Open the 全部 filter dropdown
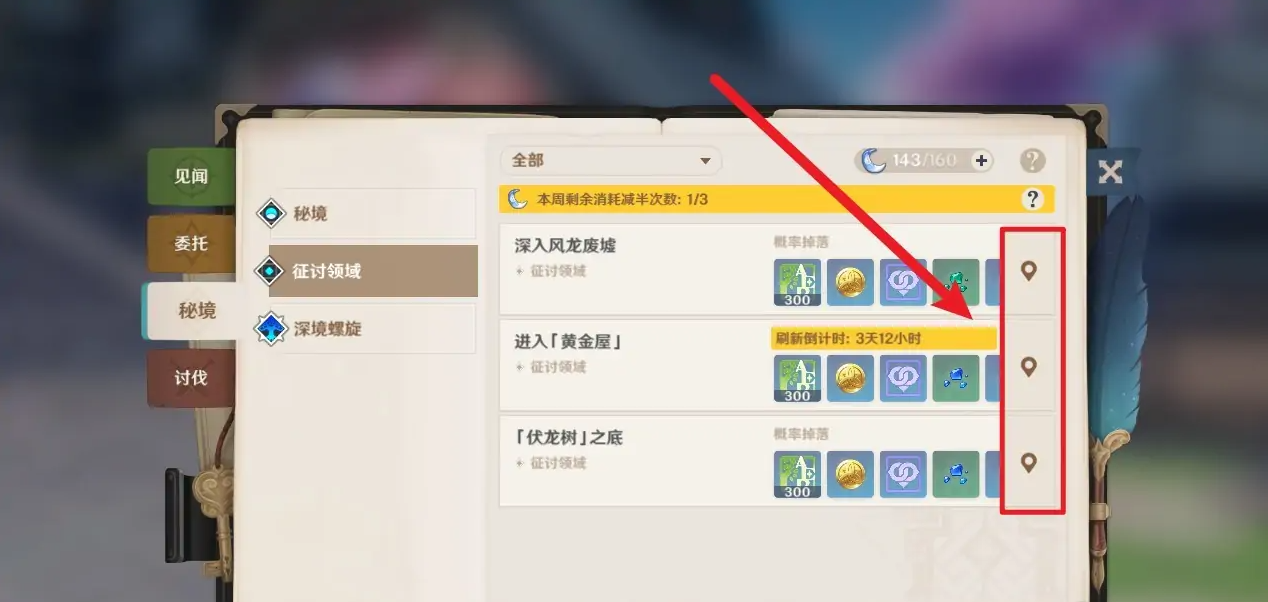Viewport: 1268px width, 602px height. coord(610,160)
